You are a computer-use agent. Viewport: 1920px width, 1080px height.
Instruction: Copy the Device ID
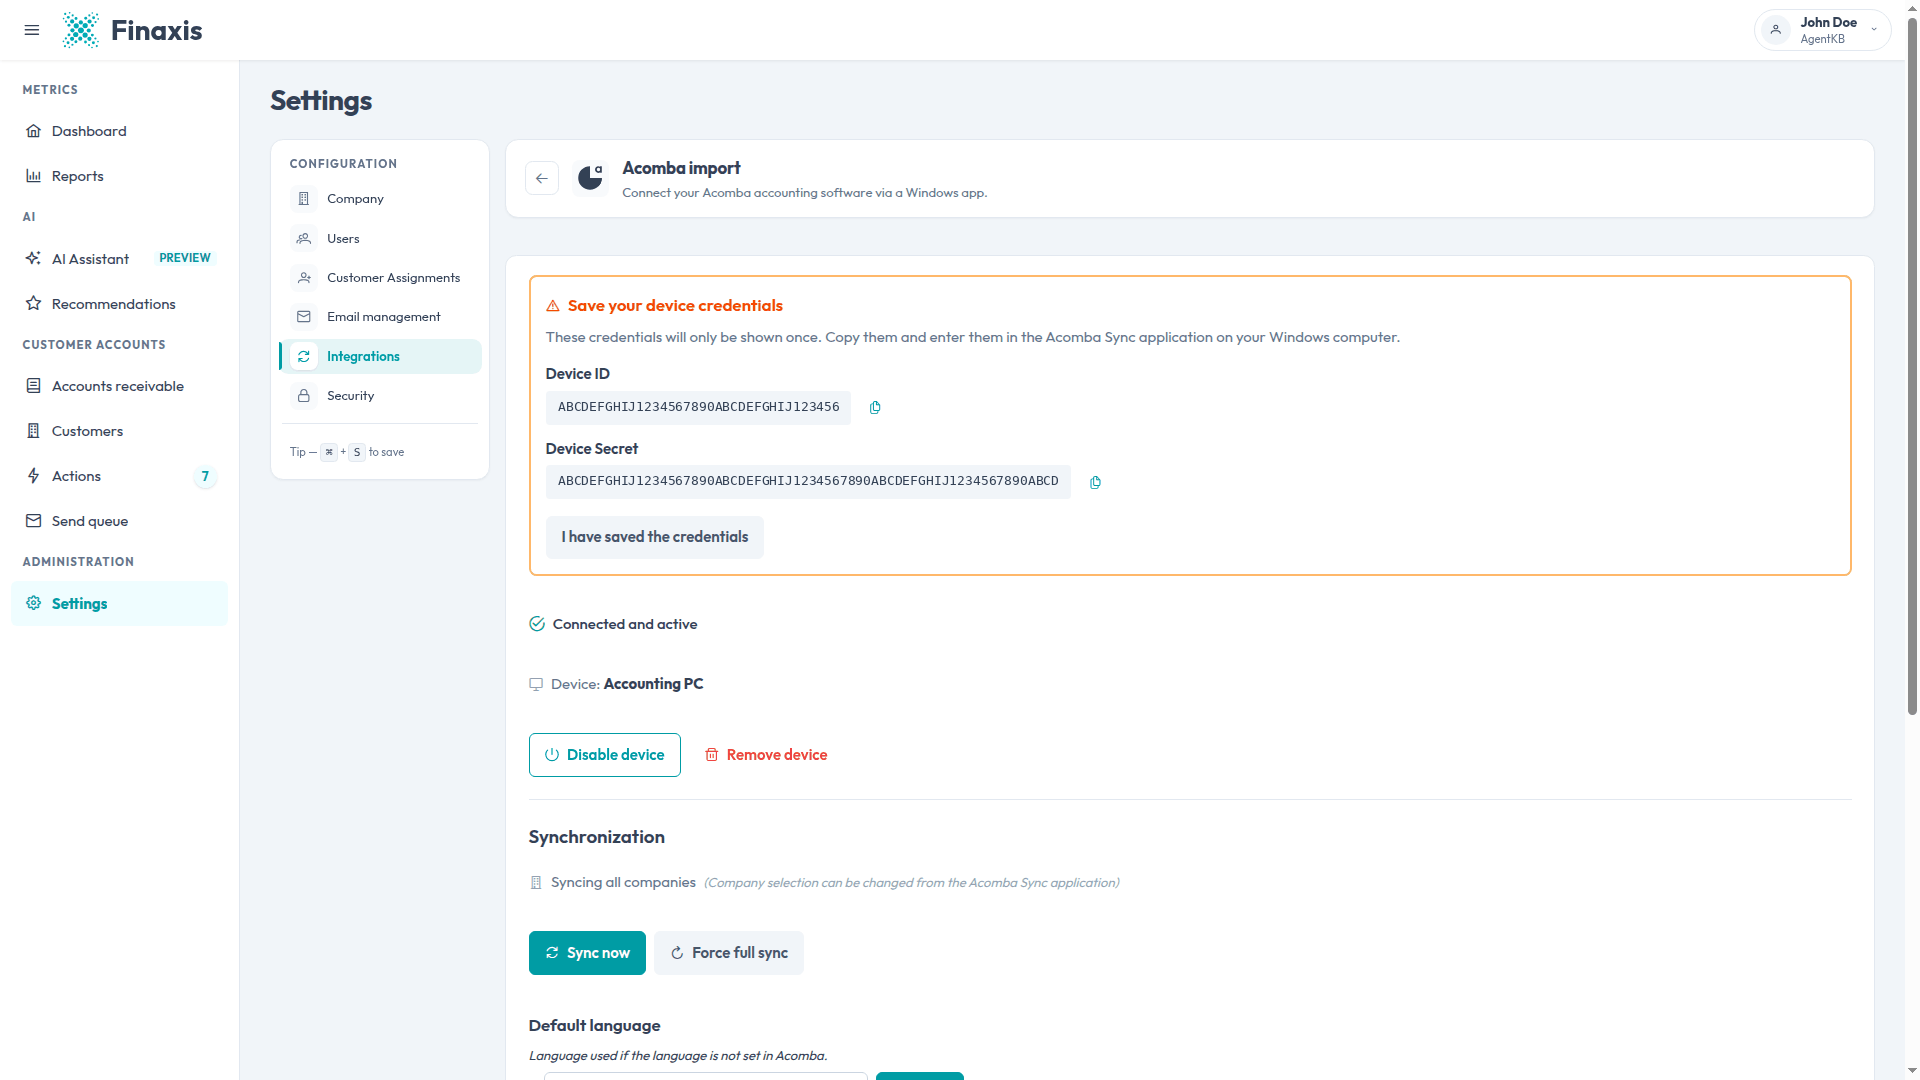(875, 408)
